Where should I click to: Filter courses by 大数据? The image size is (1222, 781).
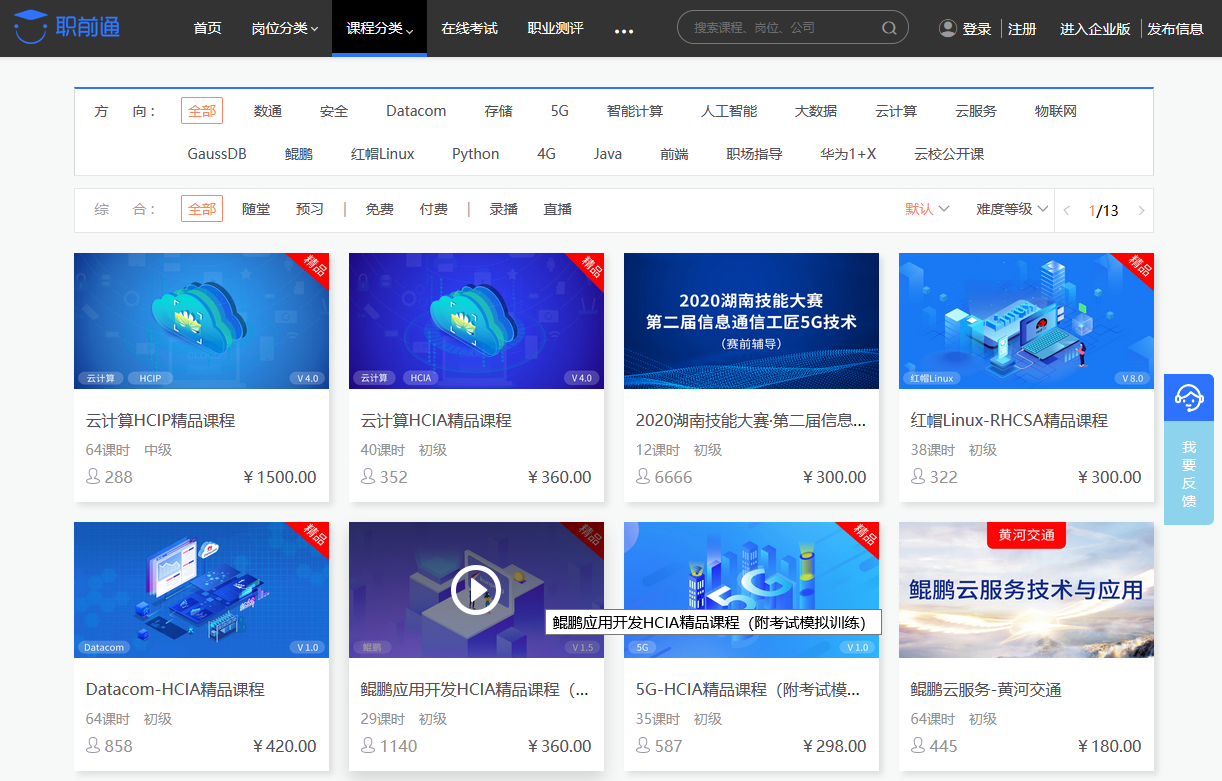pos(816,111)
